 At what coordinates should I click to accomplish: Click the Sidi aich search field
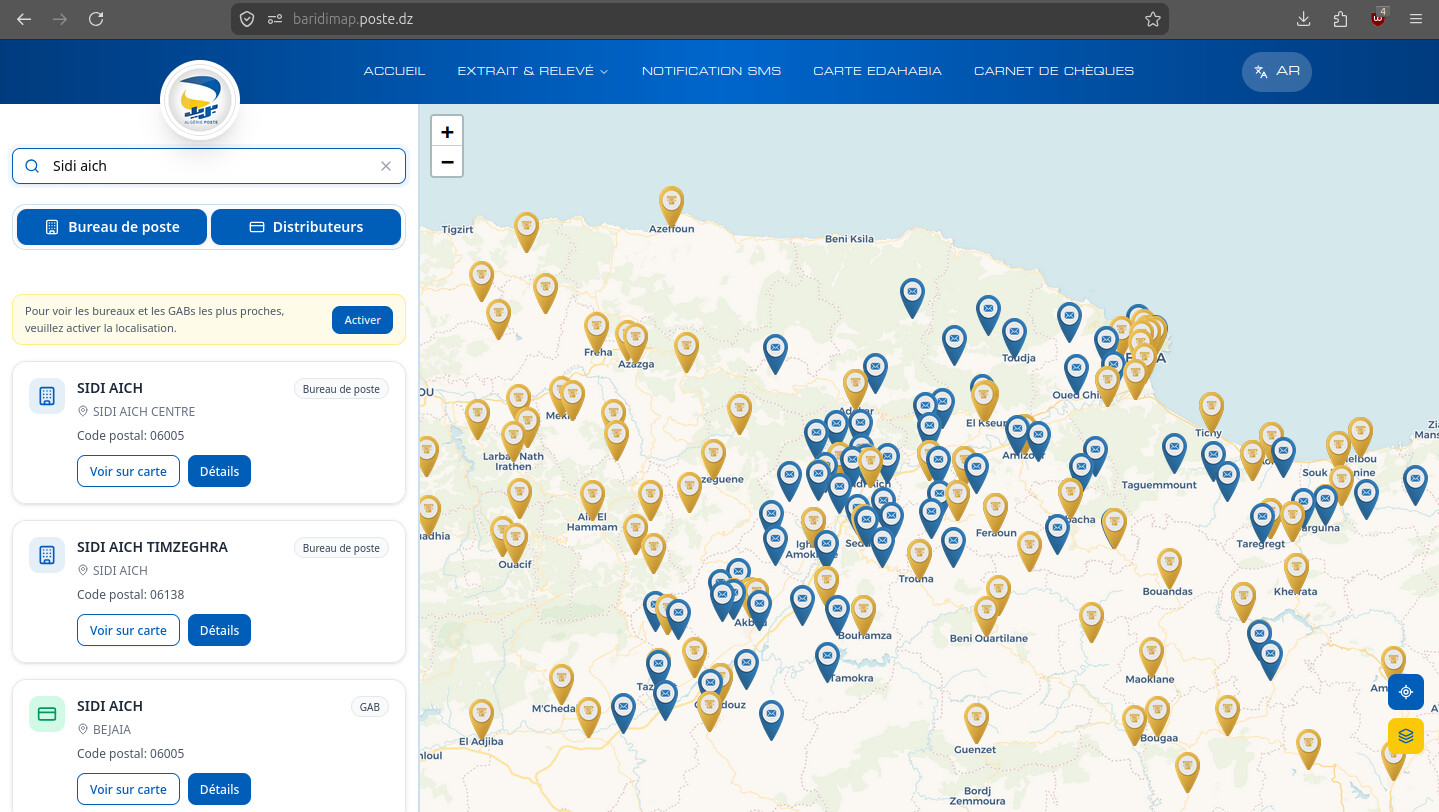click(209, 166)
